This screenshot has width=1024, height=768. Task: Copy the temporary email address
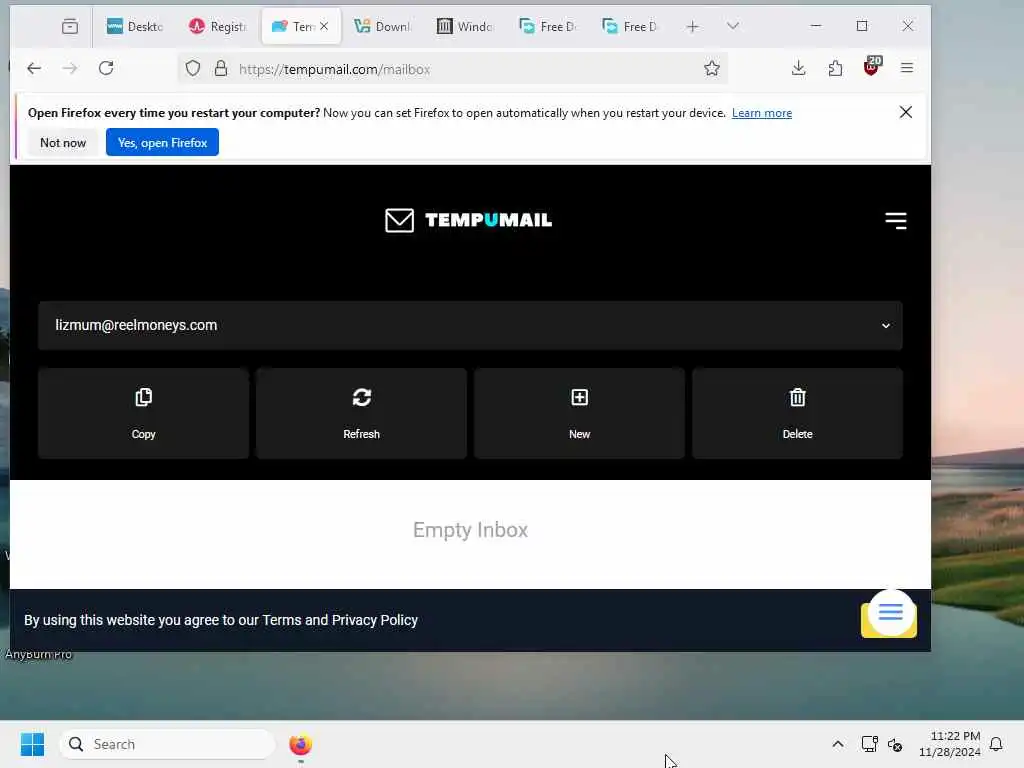click(x=143, y=413)
